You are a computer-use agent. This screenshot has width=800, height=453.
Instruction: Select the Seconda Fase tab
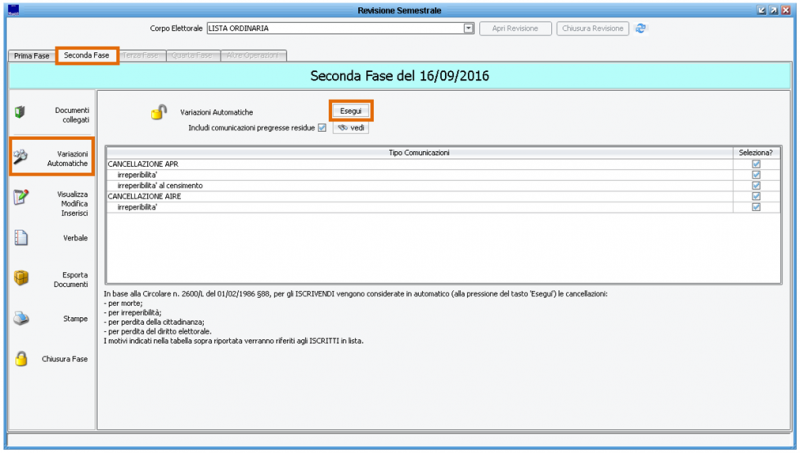87,55
